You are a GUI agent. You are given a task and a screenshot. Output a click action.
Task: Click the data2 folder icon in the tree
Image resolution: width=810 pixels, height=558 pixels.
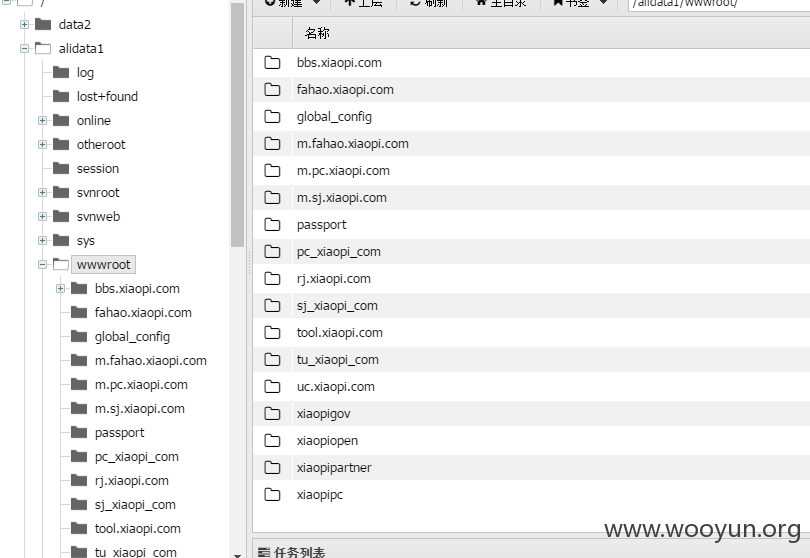43,24
